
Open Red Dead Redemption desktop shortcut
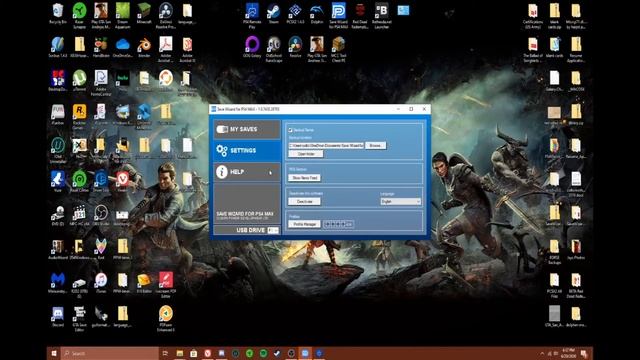(x=360, y=16)
